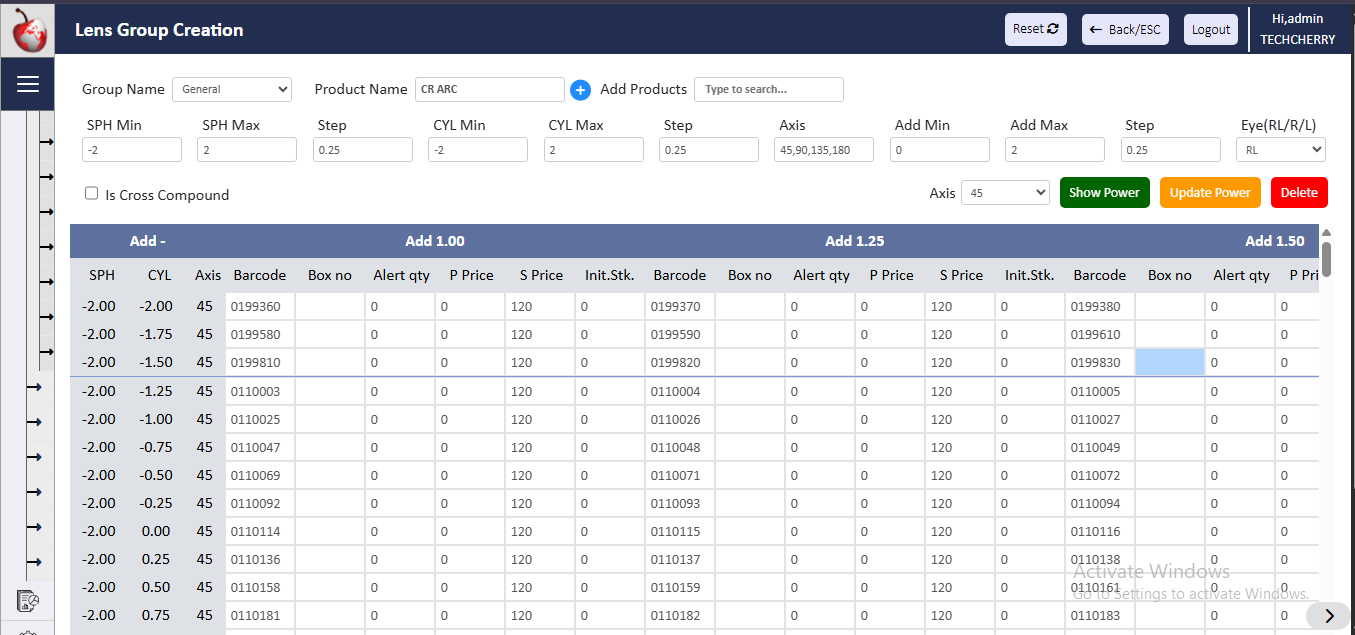Open the hamburger navigation menu
The image size is (1355, 635).
tap(27, 83)
